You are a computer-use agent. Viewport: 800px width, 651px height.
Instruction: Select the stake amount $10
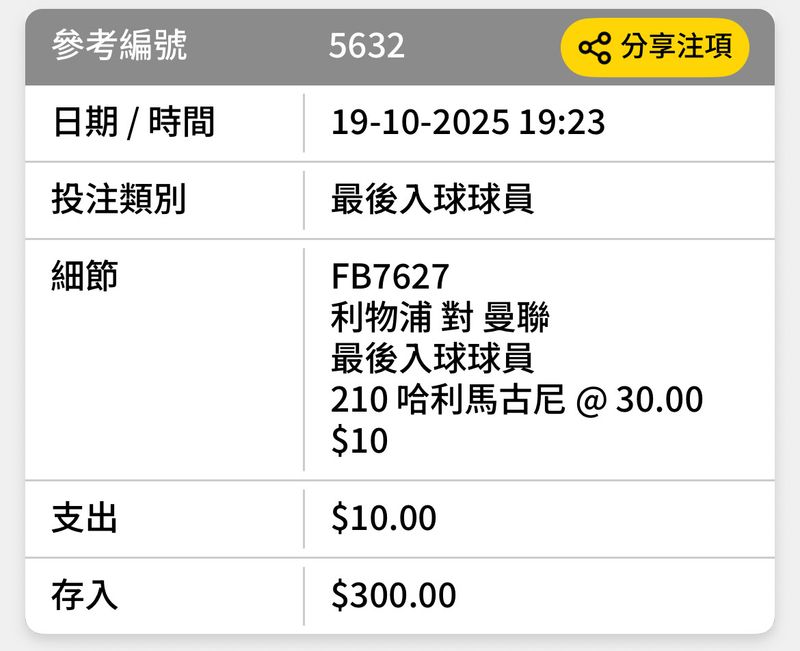[351, 440]
